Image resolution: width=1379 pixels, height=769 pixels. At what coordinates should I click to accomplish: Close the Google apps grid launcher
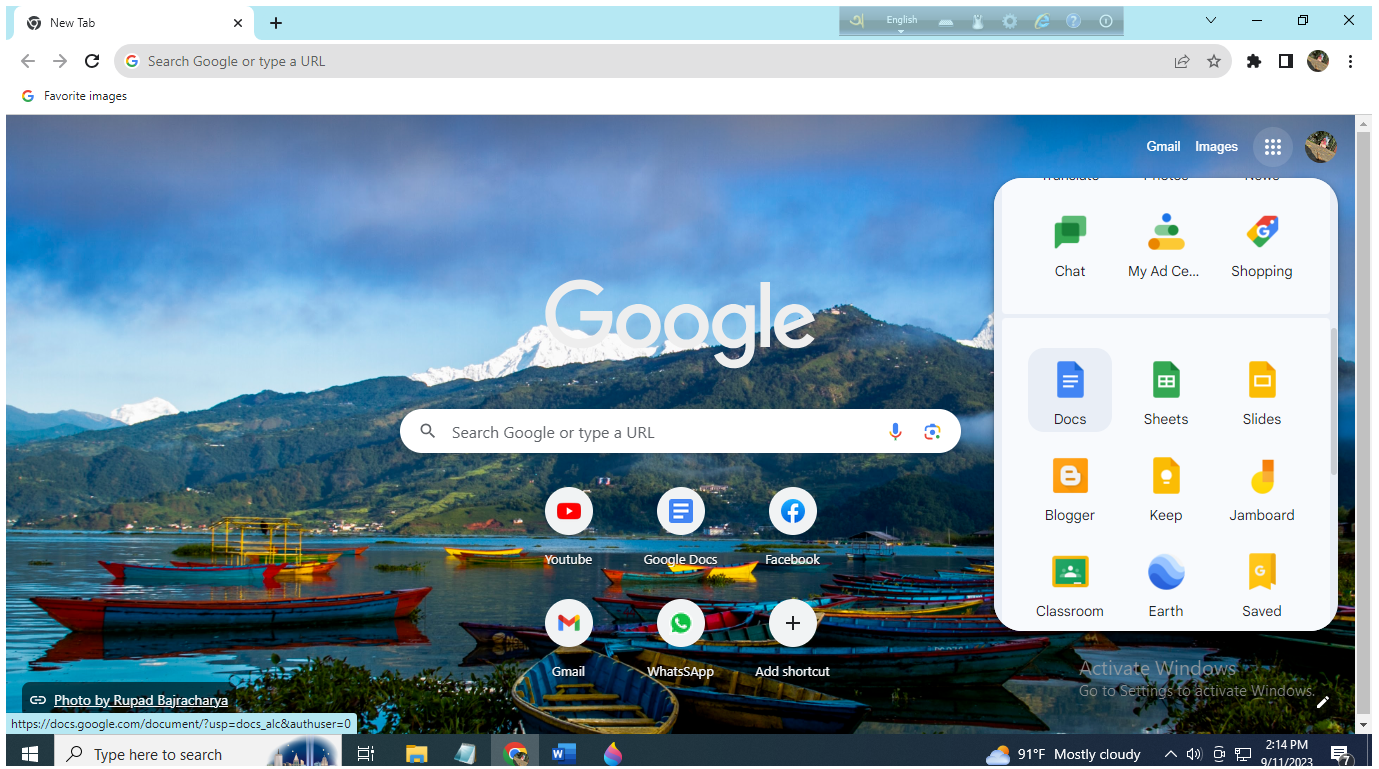point(1272,147)
